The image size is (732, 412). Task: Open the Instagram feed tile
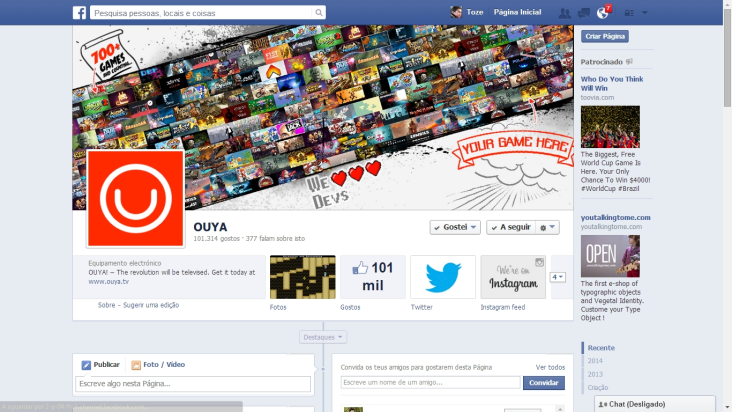(x=513, y=277)
